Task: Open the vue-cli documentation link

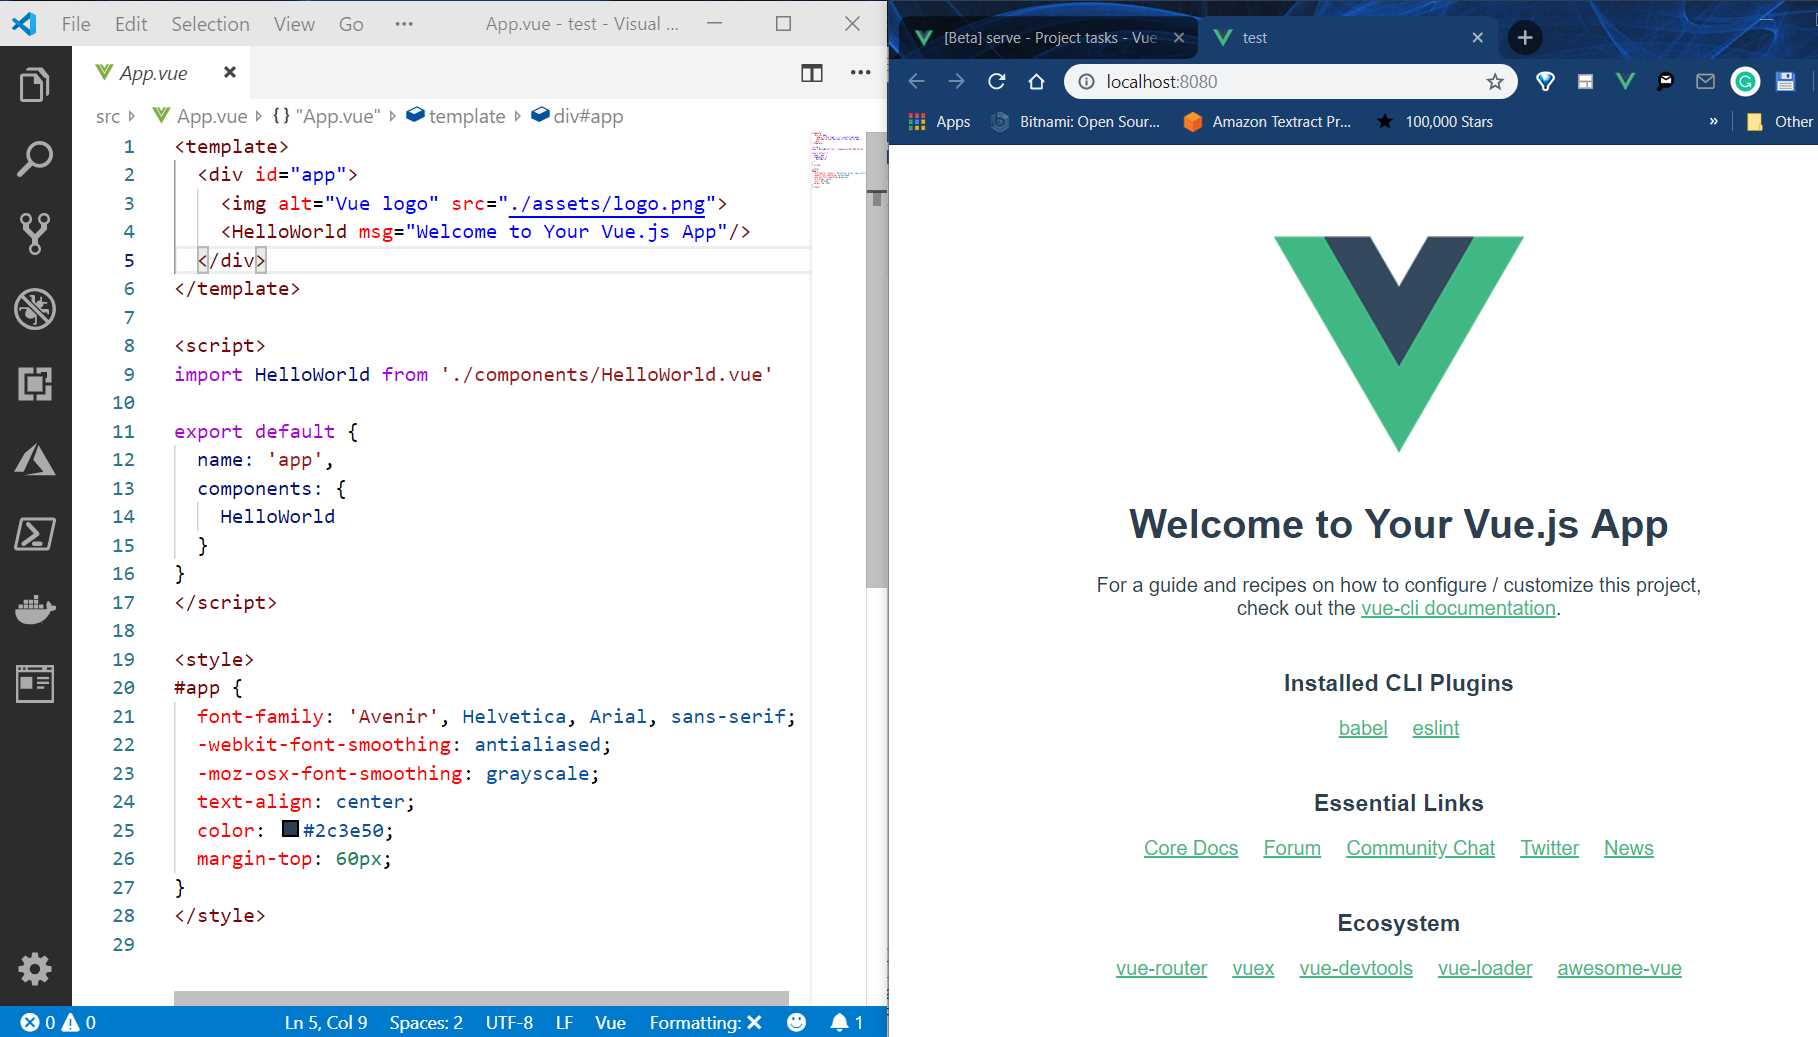Action: point(1457,607)
